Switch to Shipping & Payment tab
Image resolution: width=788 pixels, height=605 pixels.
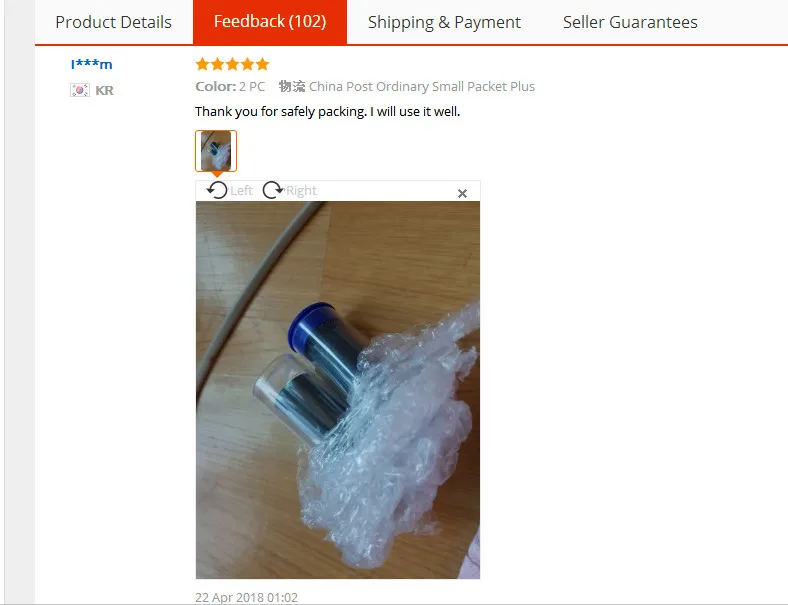pyautogui.click(x=444, y=22)
